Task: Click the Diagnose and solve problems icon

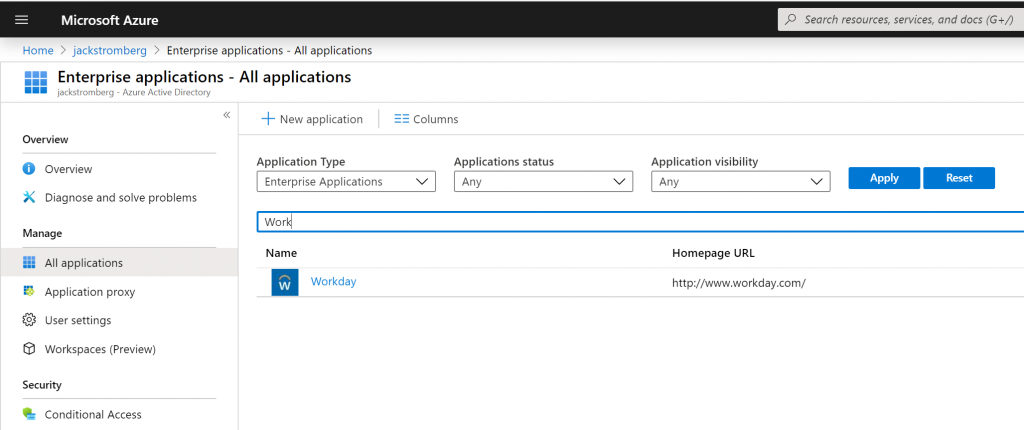Action: pyautogui.click(x=29, y=198)
